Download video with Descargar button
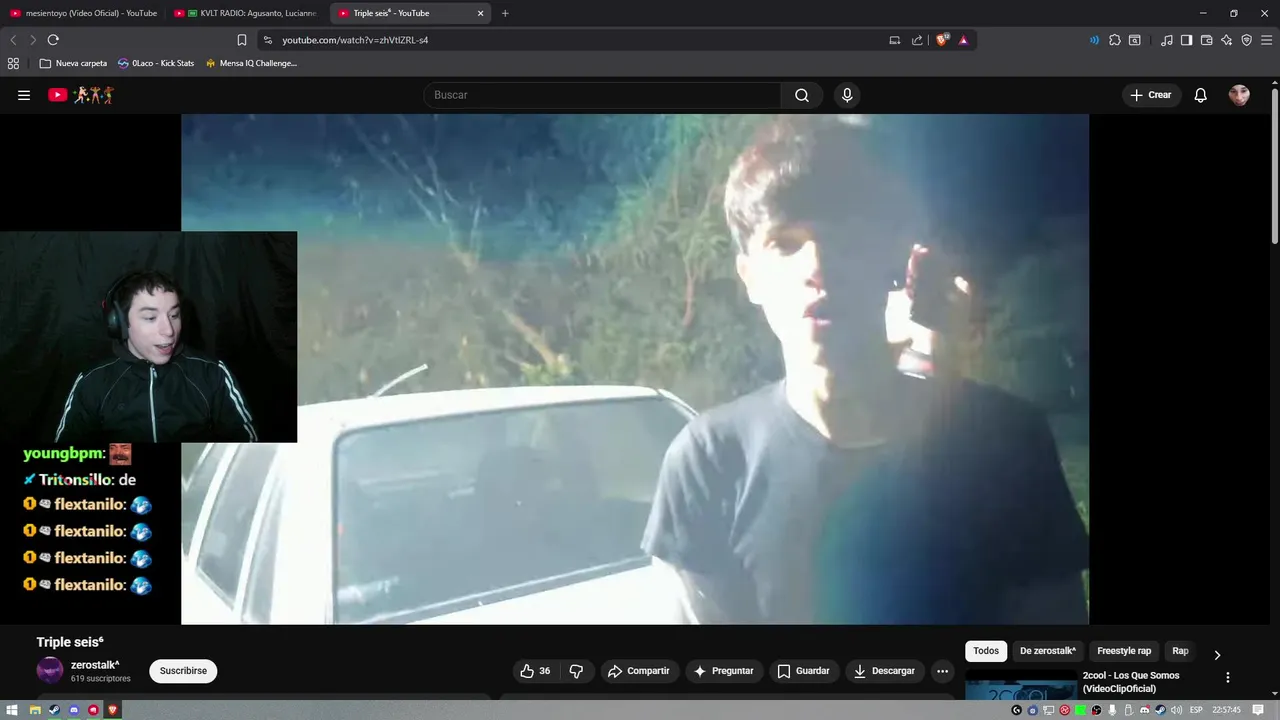Viewport: 1280px width, 720px height. tap(884, 671)
